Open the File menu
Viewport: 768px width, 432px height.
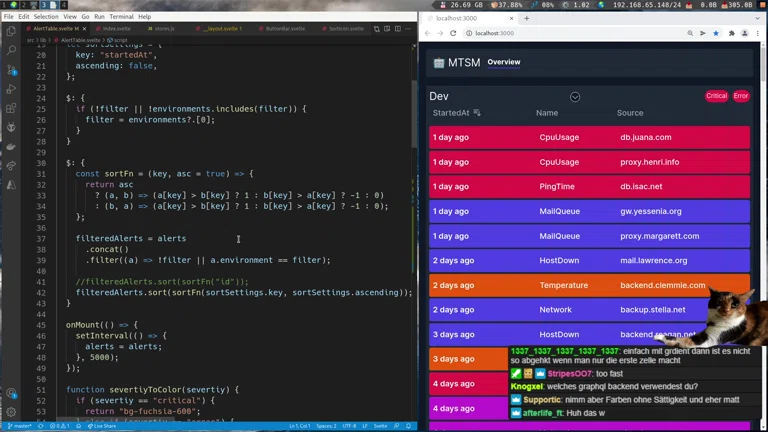[8, 17]
